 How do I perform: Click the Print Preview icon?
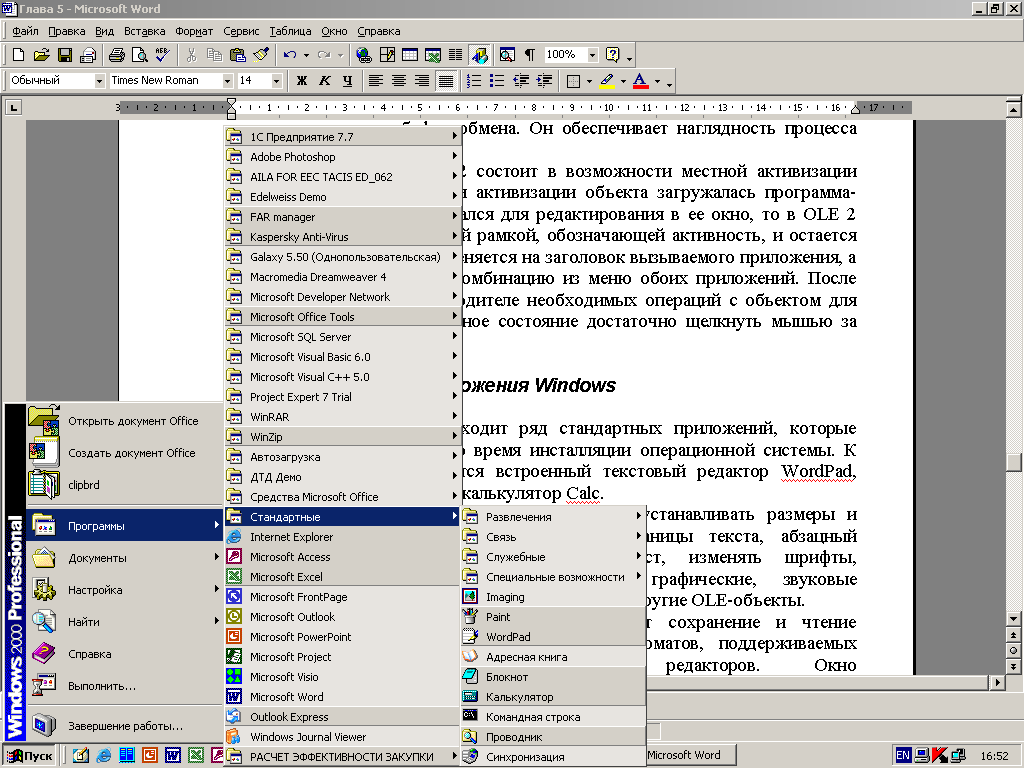tap(140, 55)
